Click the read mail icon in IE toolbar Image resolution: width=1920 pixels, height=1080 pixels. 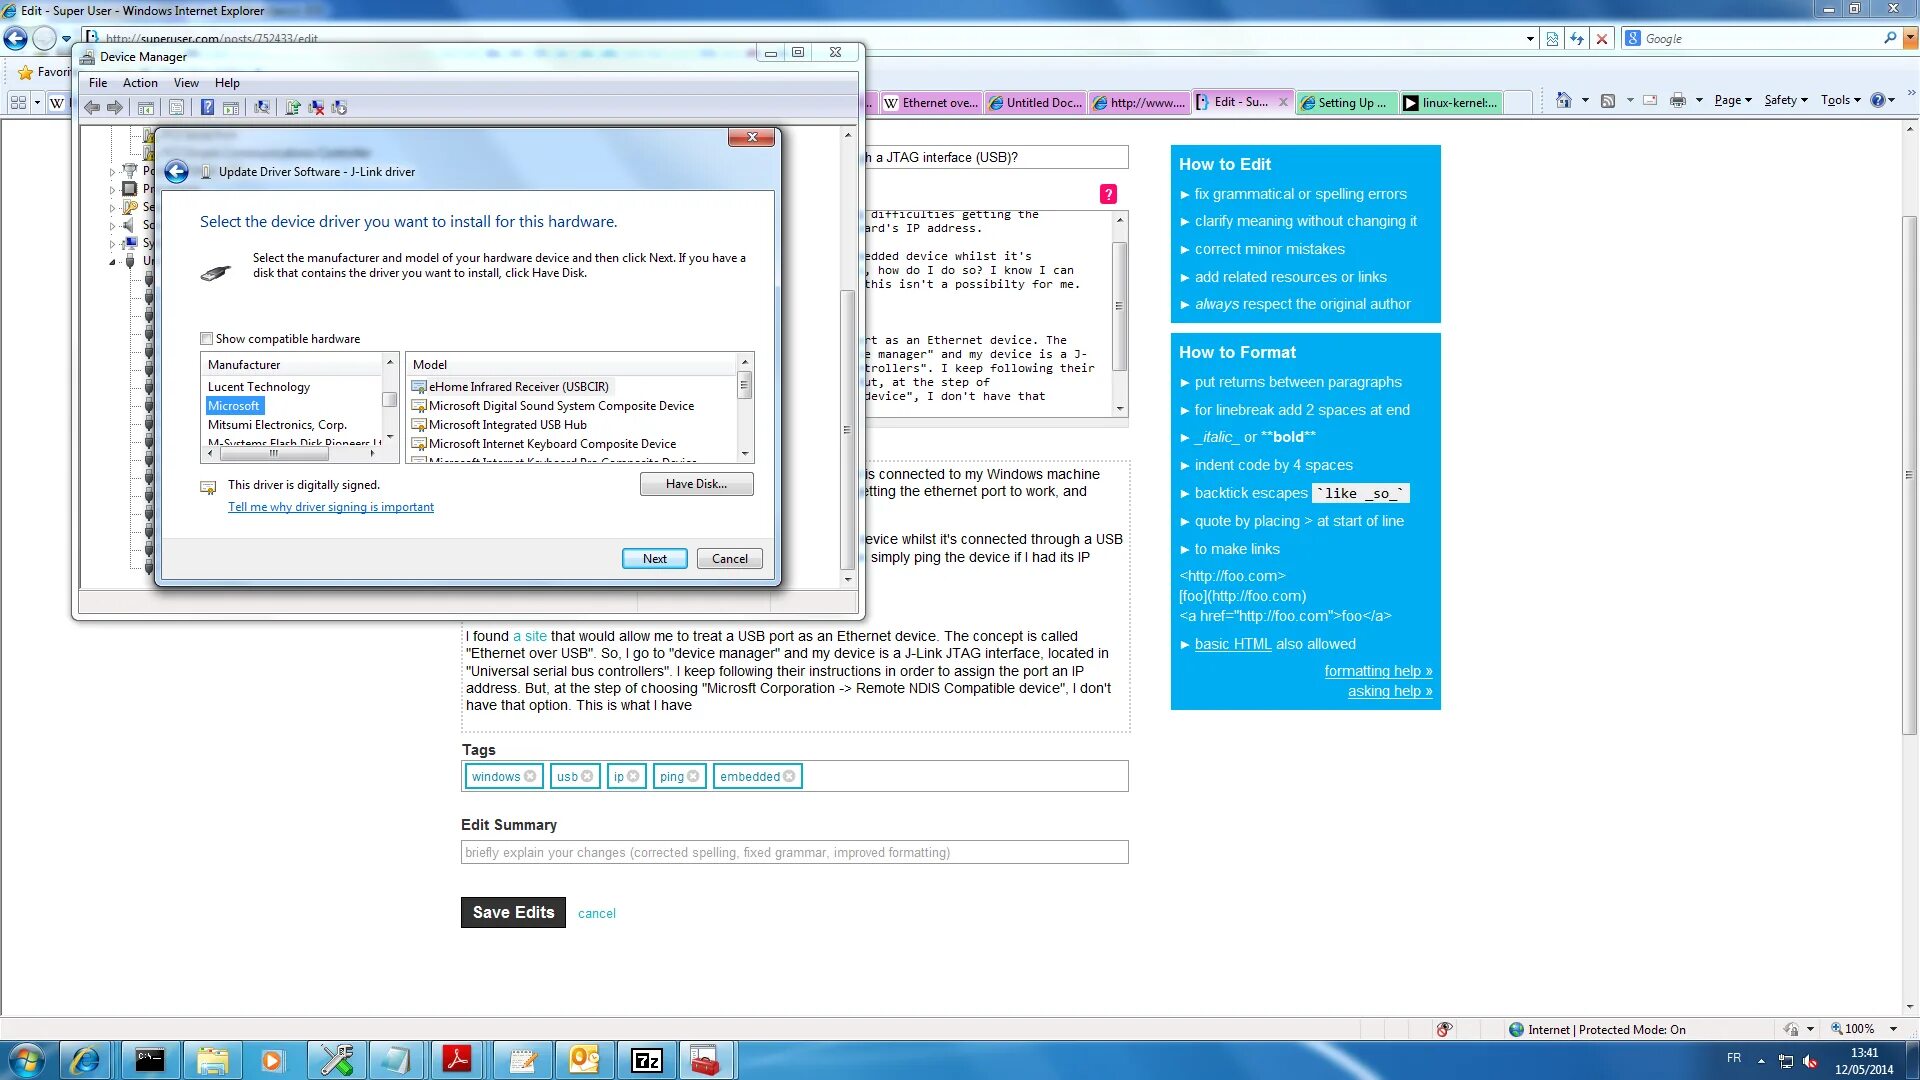pyautogui.click(x=1650, y=100)
